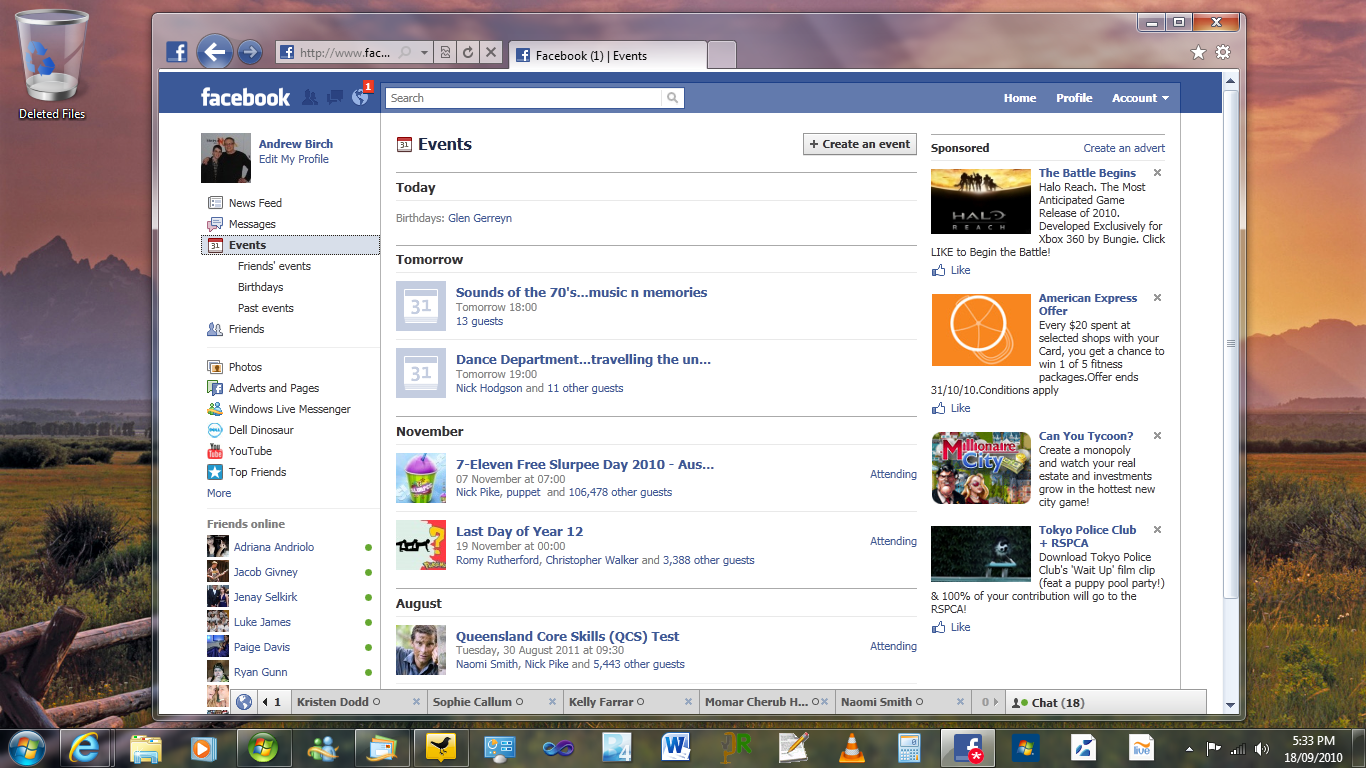Open Windows Live Messenger sidebar app
1366x768 pixels.
tap(290, 409)
